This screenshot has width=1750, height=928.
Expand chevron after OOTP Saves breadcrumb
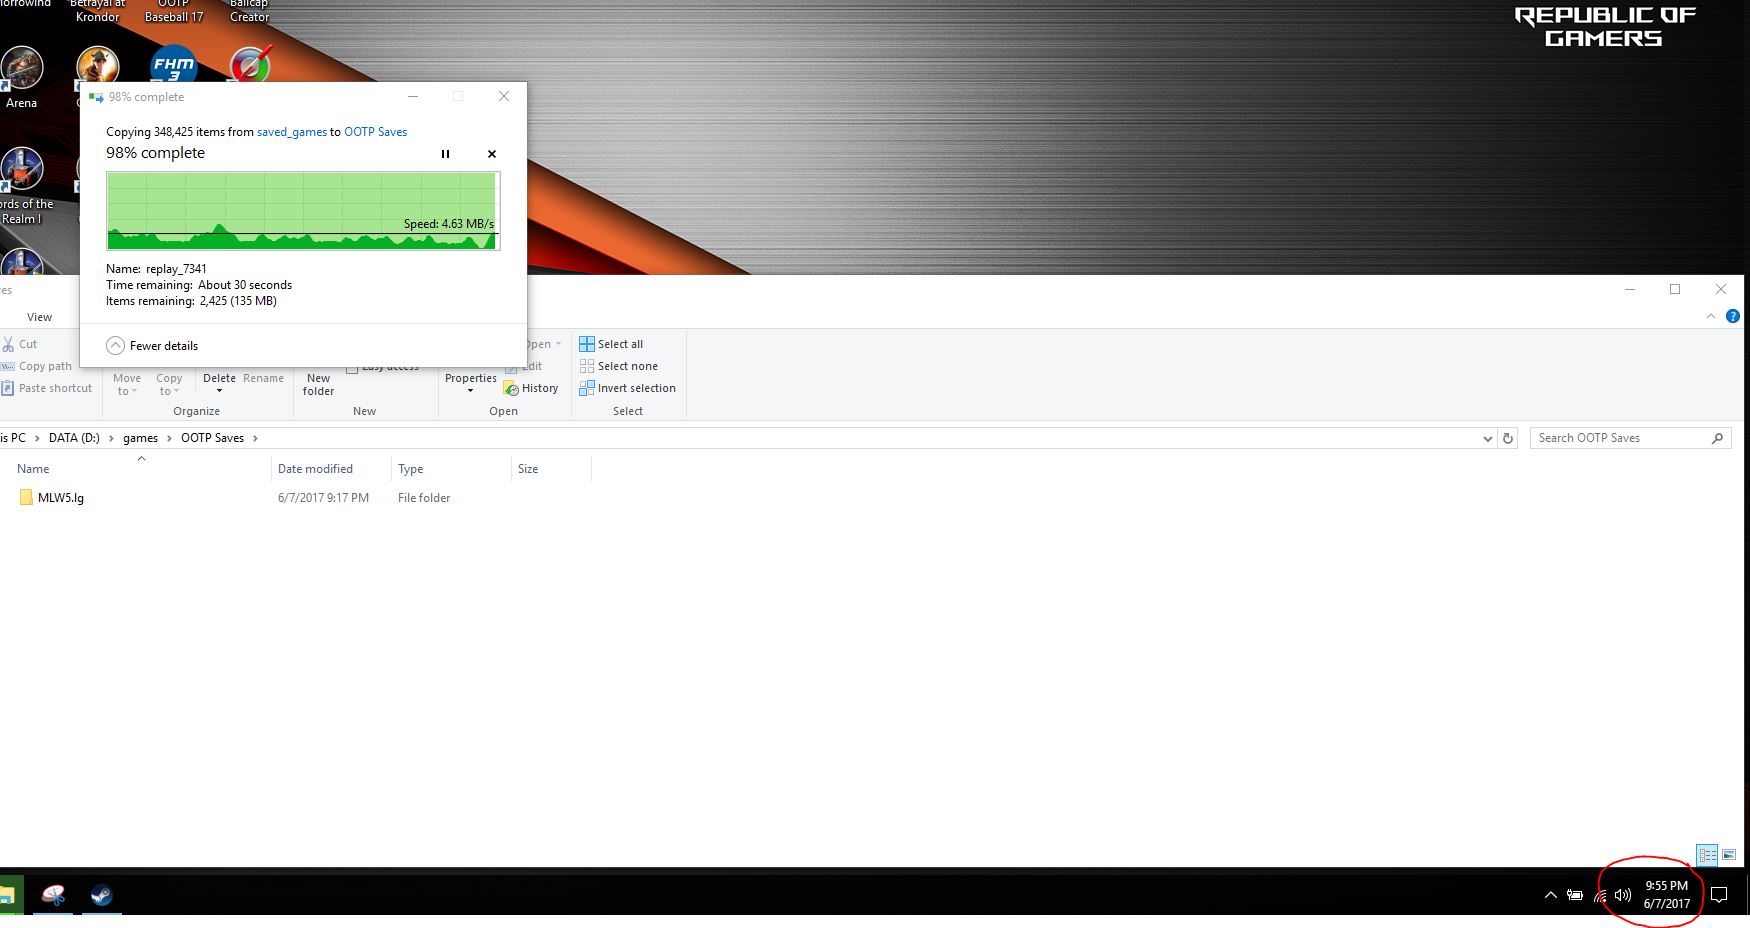pos(255,438)
